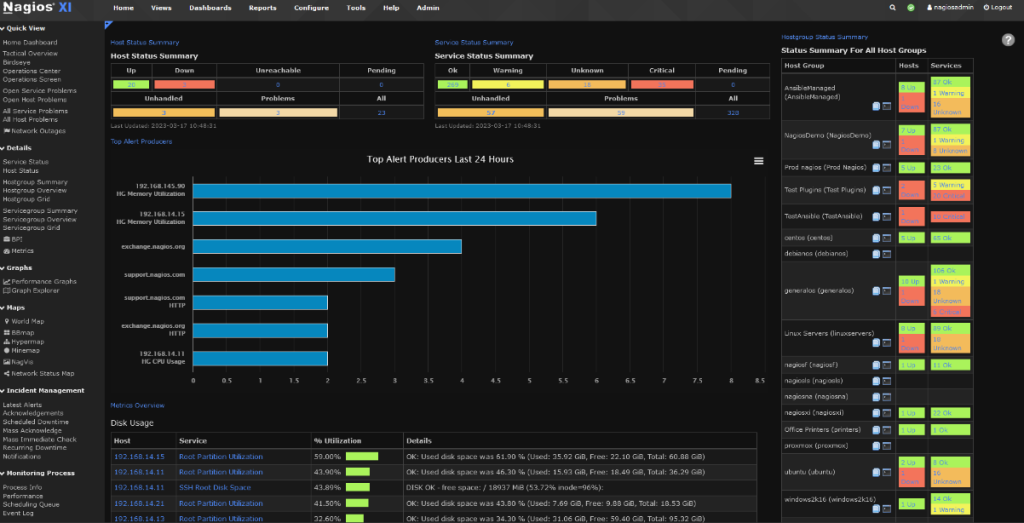
Task: Click document icon for Prod nagios host group
Action: (876, 168)
